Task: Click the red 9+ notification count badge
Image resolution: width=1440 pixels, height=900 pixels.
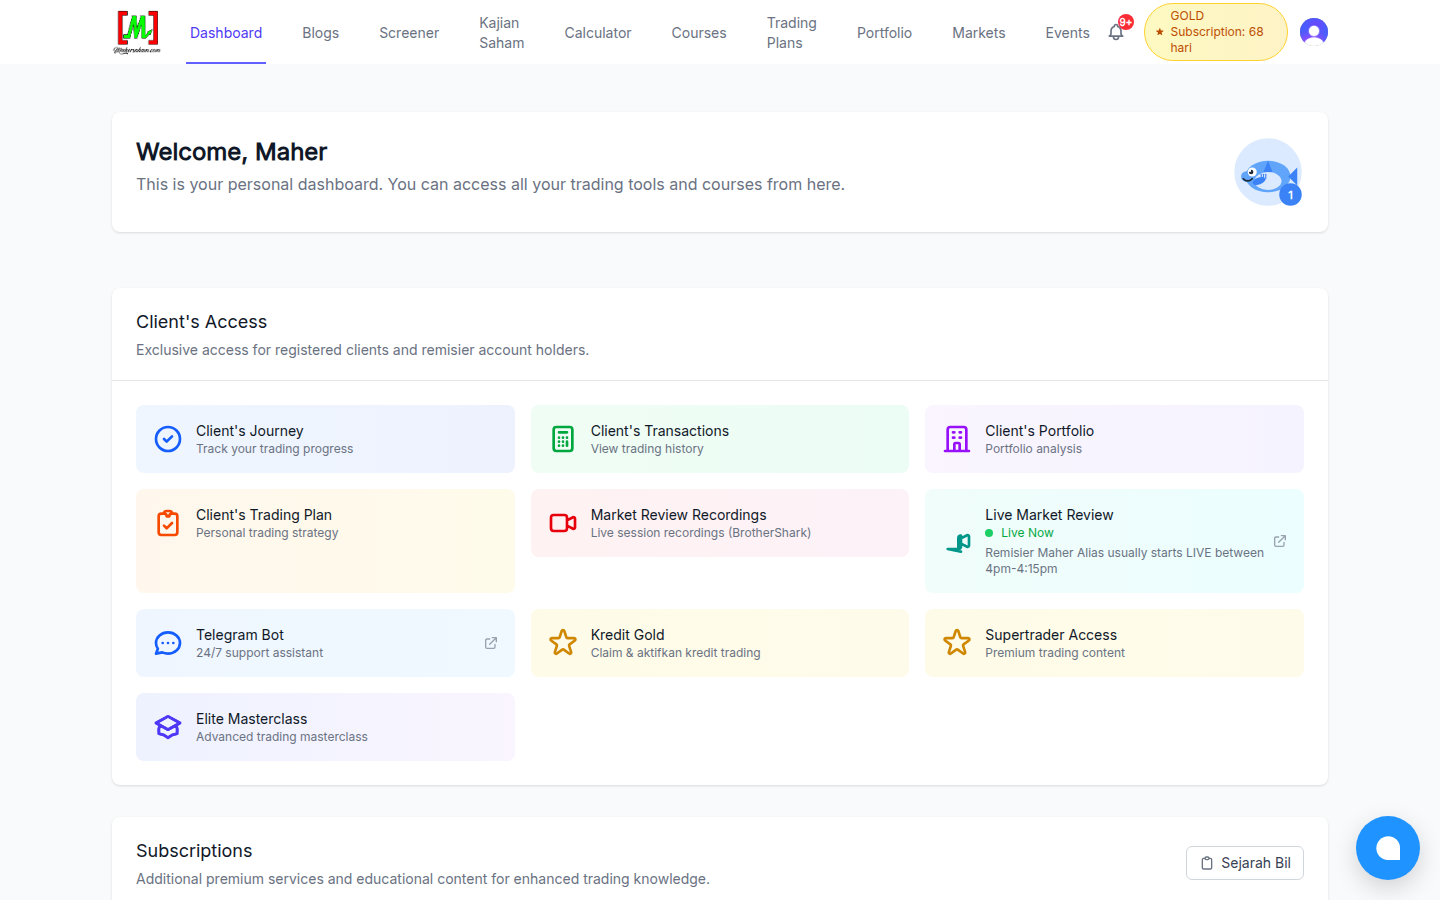Action: click(x=1126, y=22)
